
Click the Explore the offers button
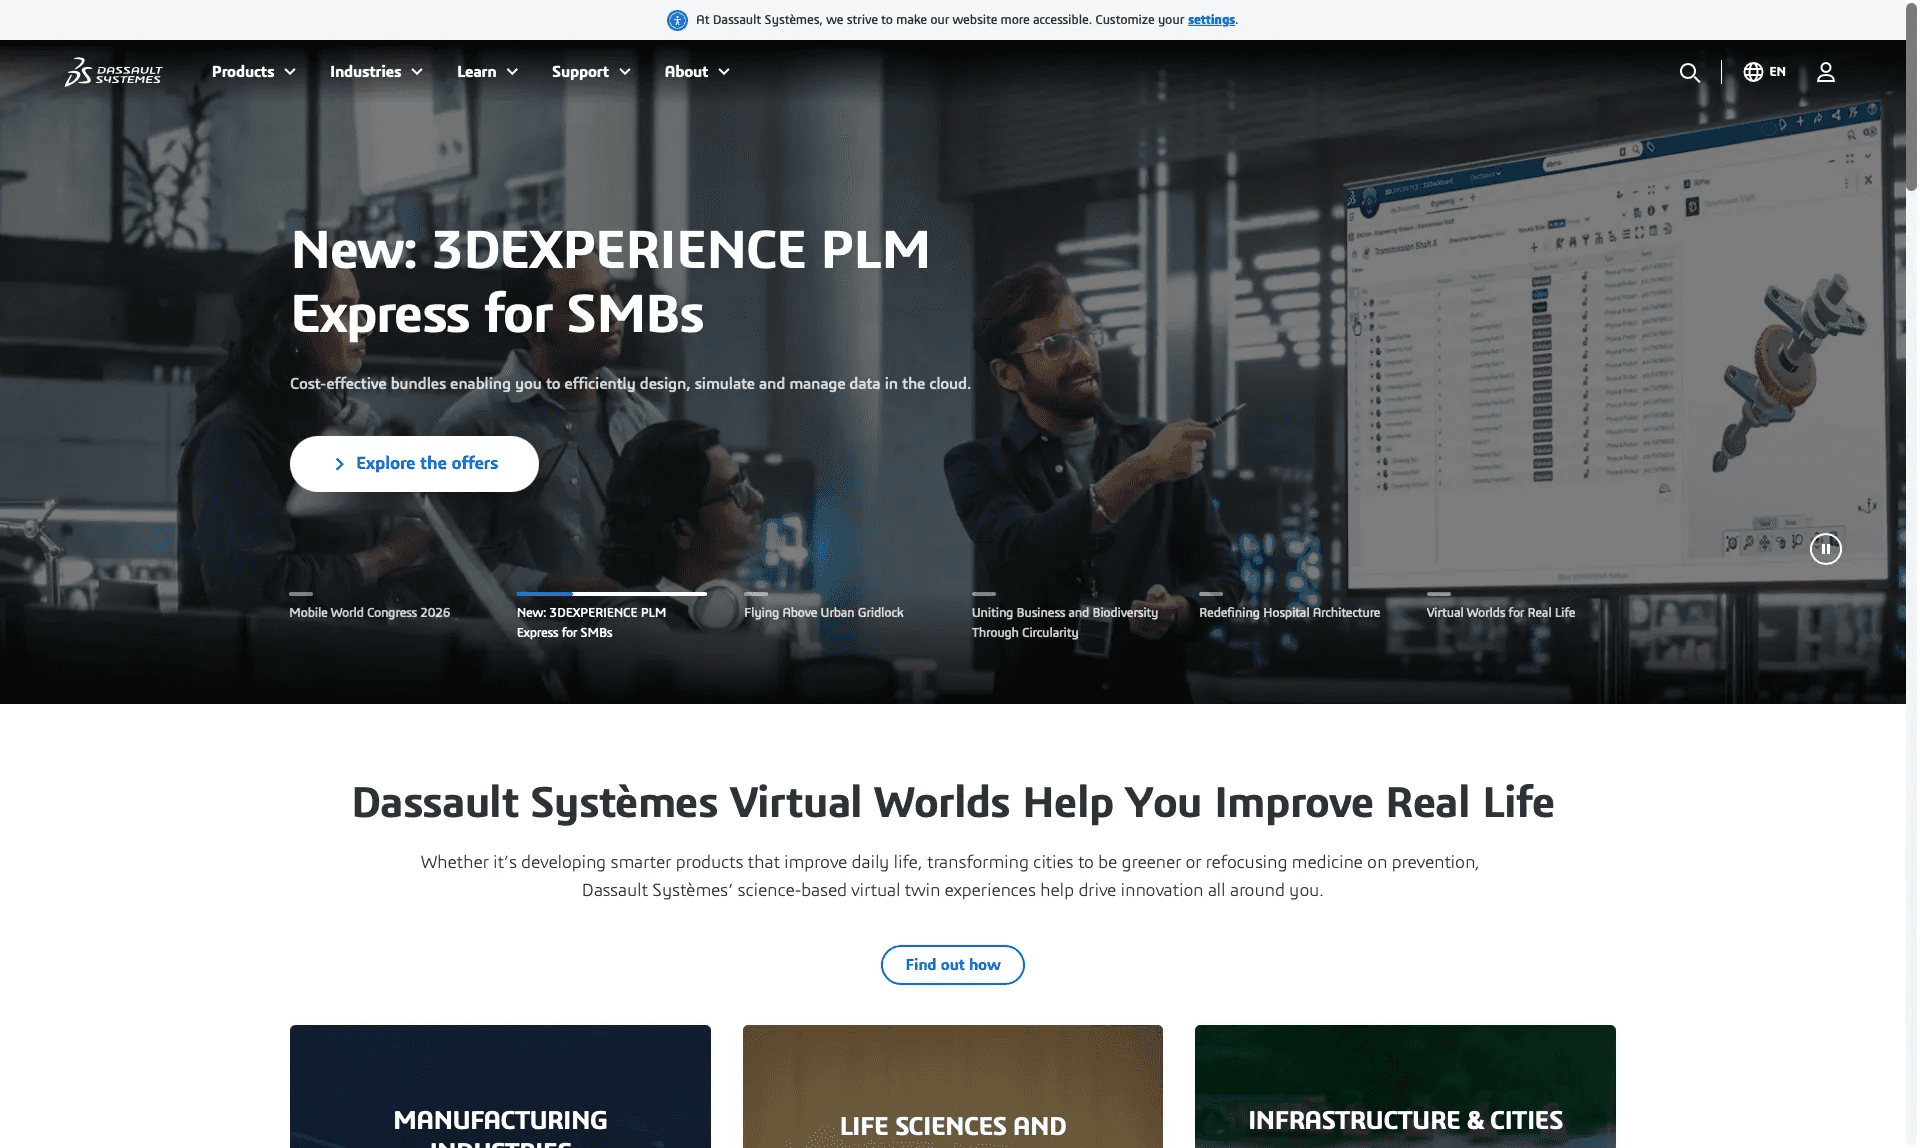(x=413, y=463)
